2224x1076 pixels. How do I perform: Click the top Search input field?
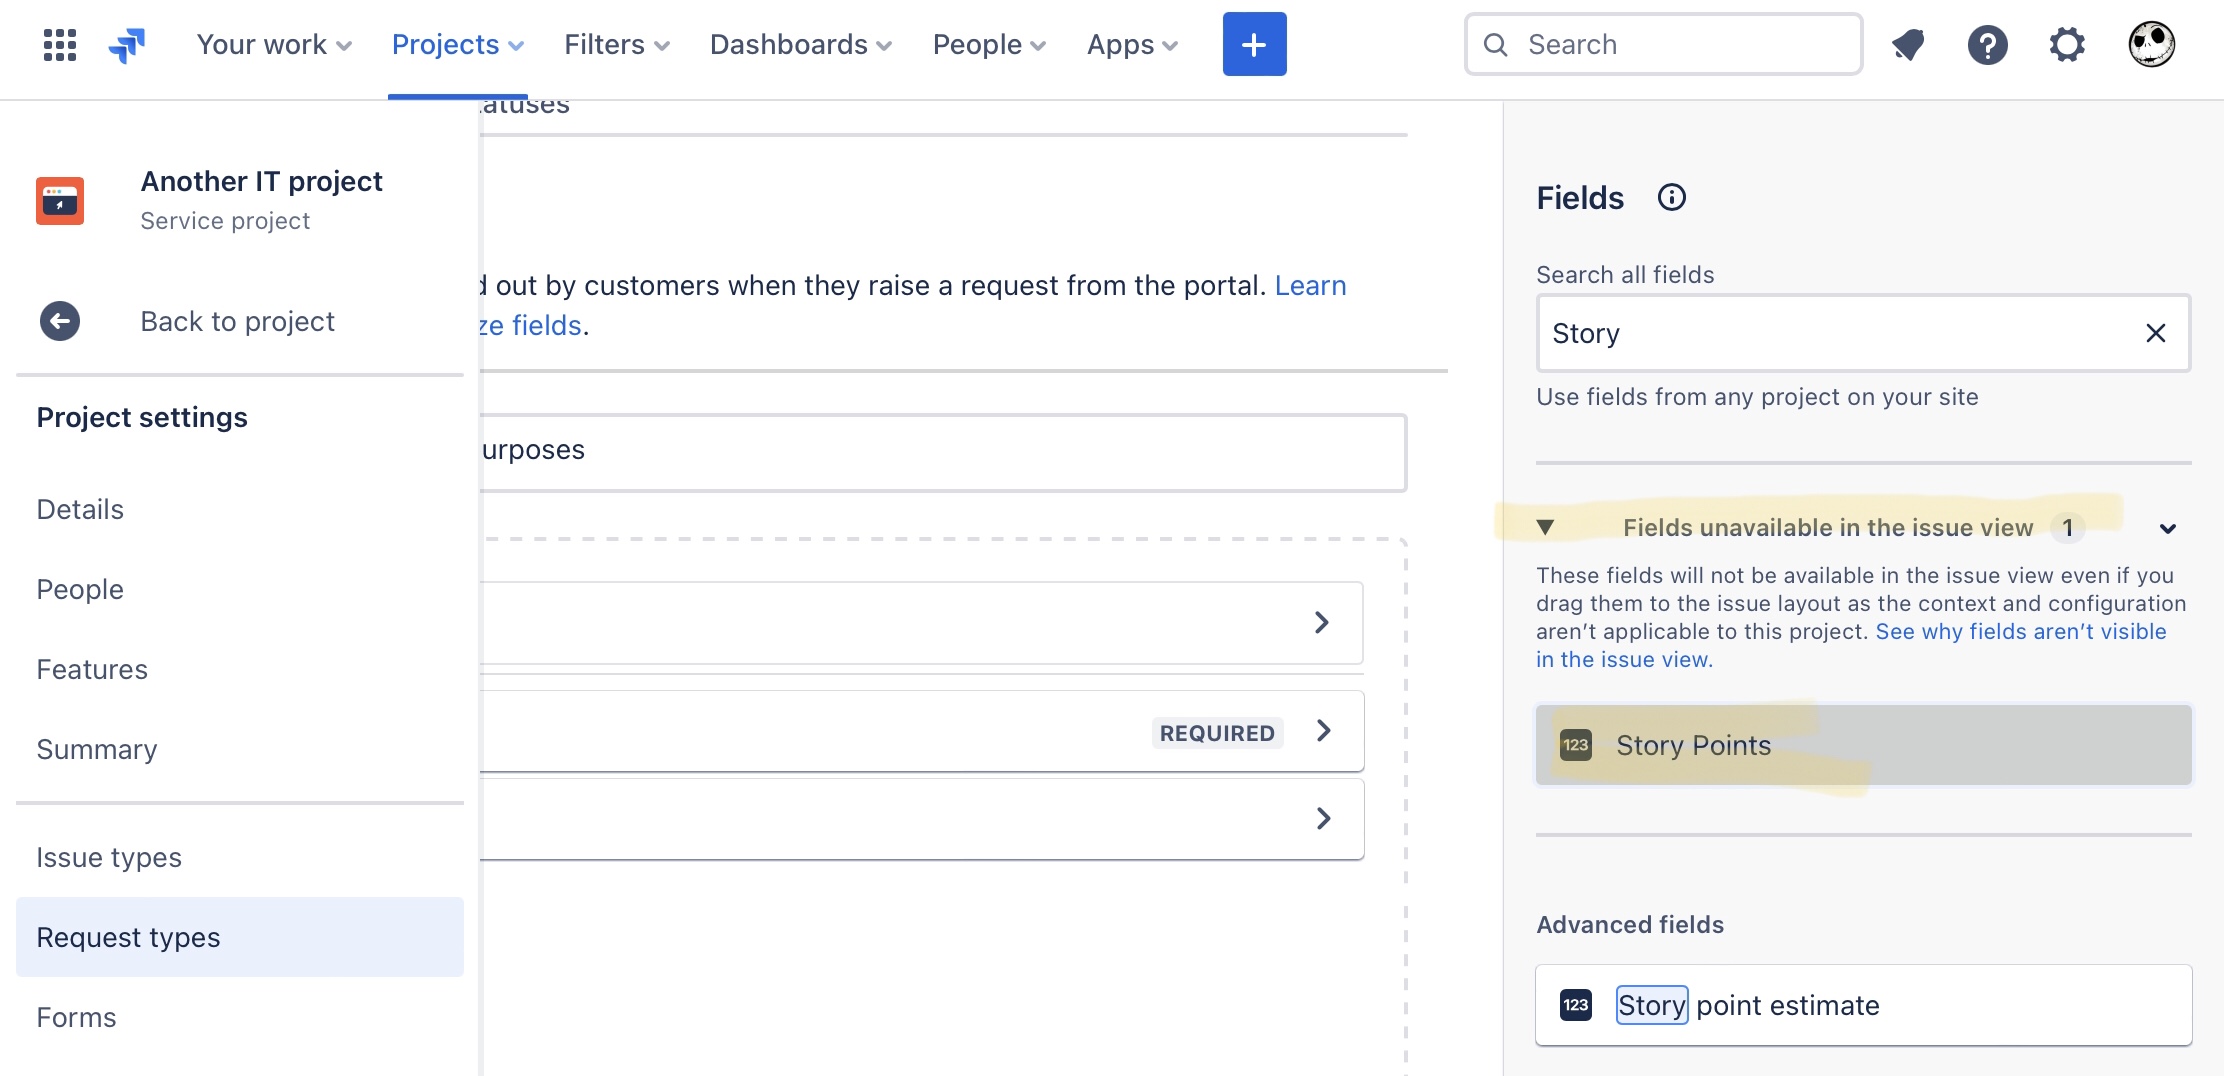click(x=1663, y=44)
